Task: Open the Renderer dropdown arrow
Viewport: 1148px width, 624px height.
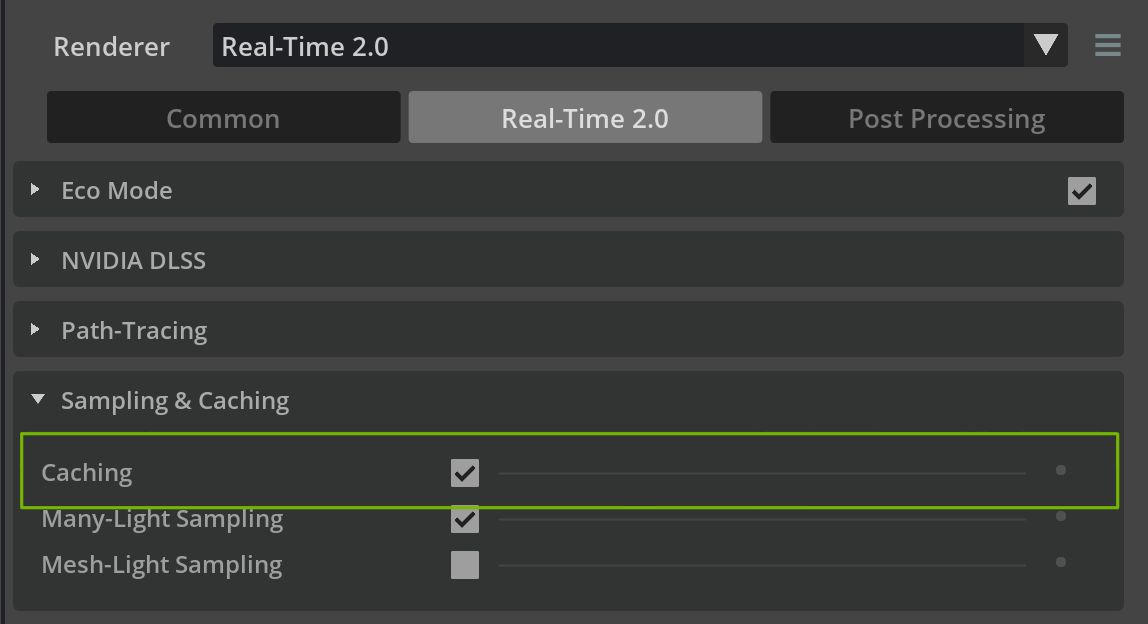Action: (x=1045, y=45)
